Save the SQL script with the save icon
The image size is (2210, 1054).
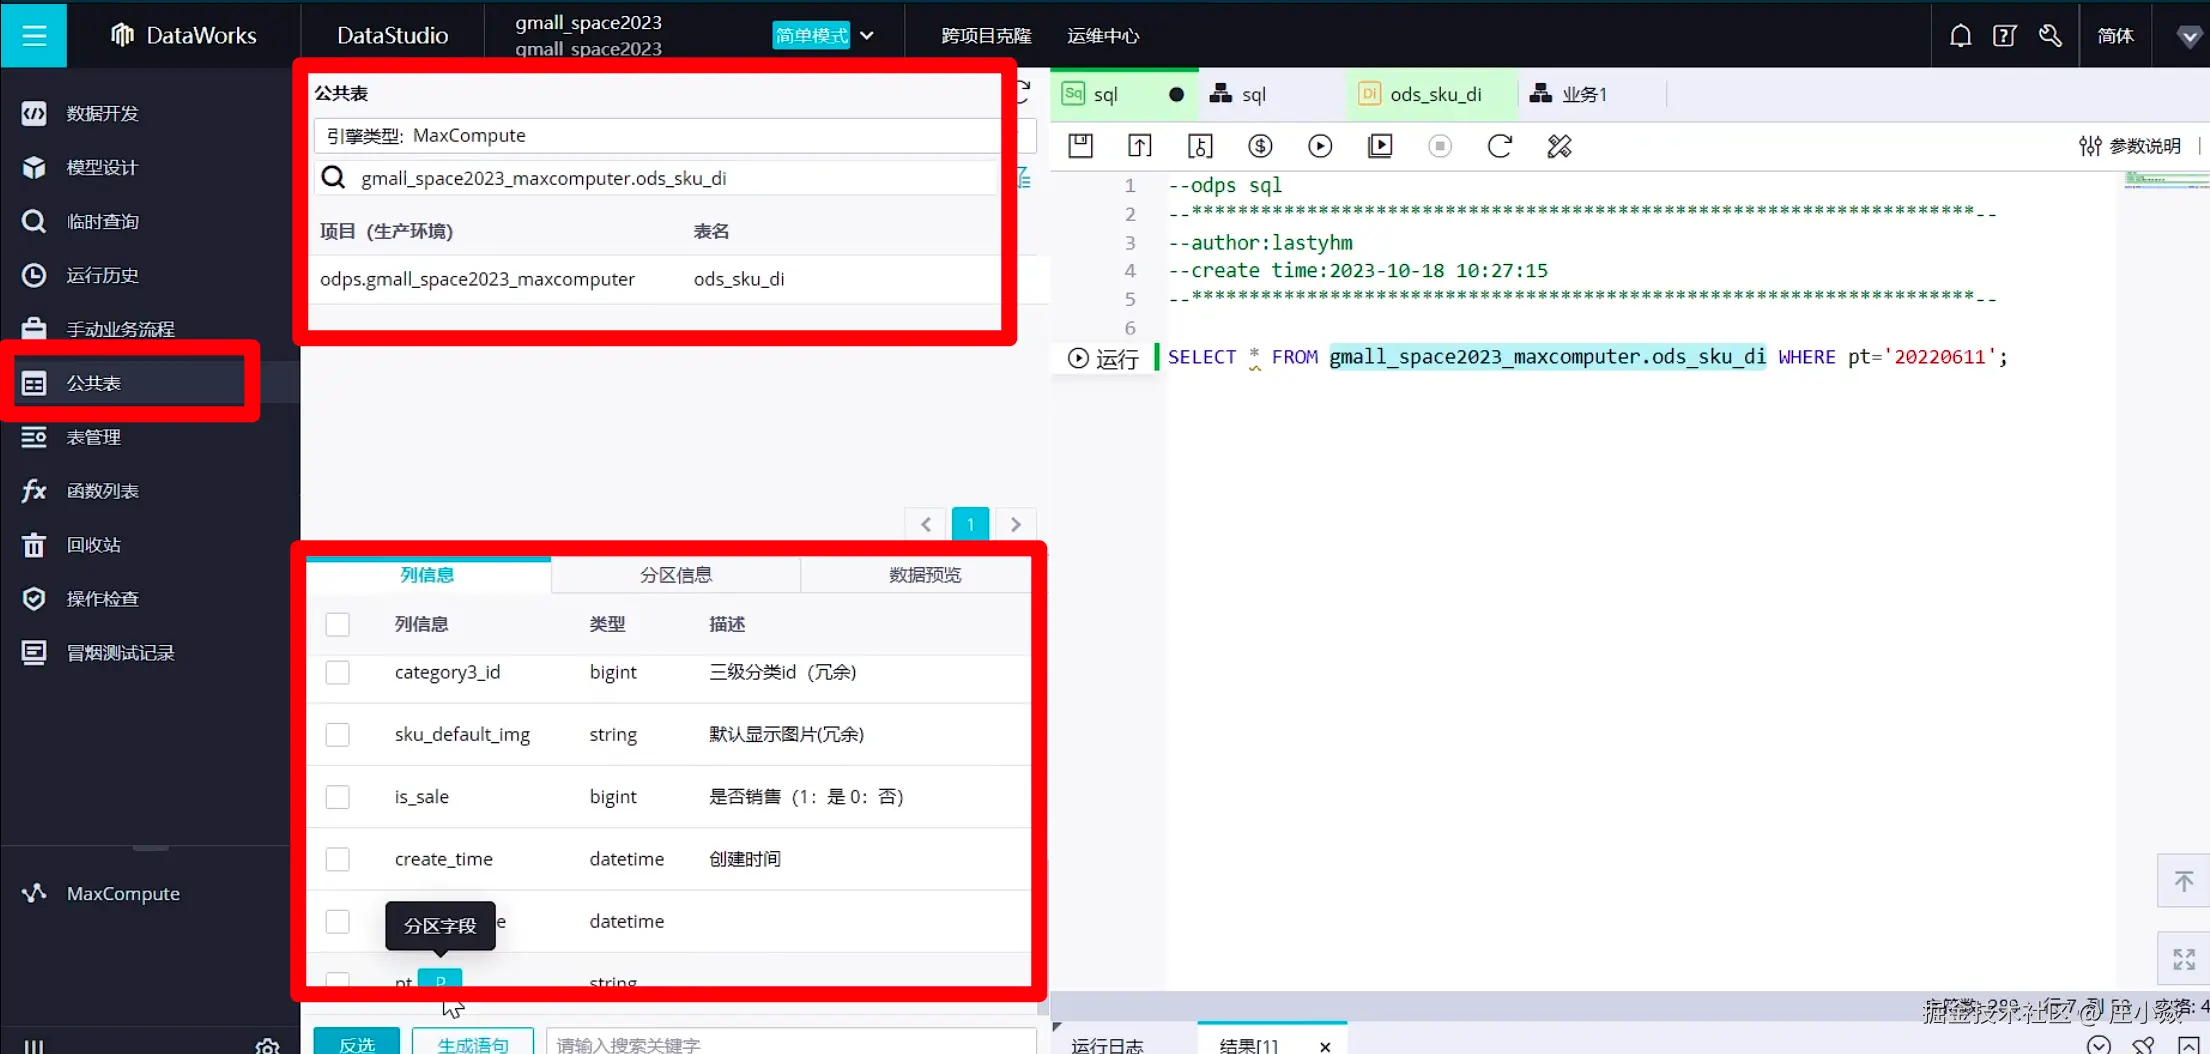coord(1080,146)
